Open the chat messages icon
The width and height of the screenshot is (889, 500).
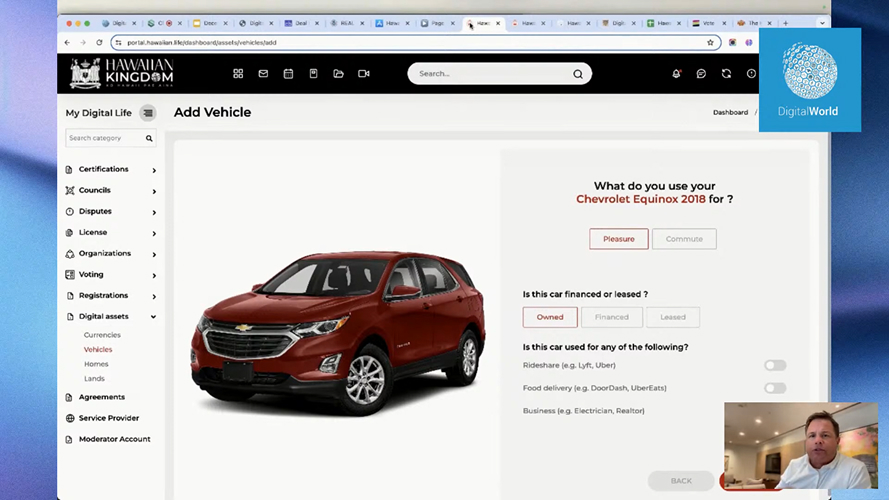[x=701, y=73]
